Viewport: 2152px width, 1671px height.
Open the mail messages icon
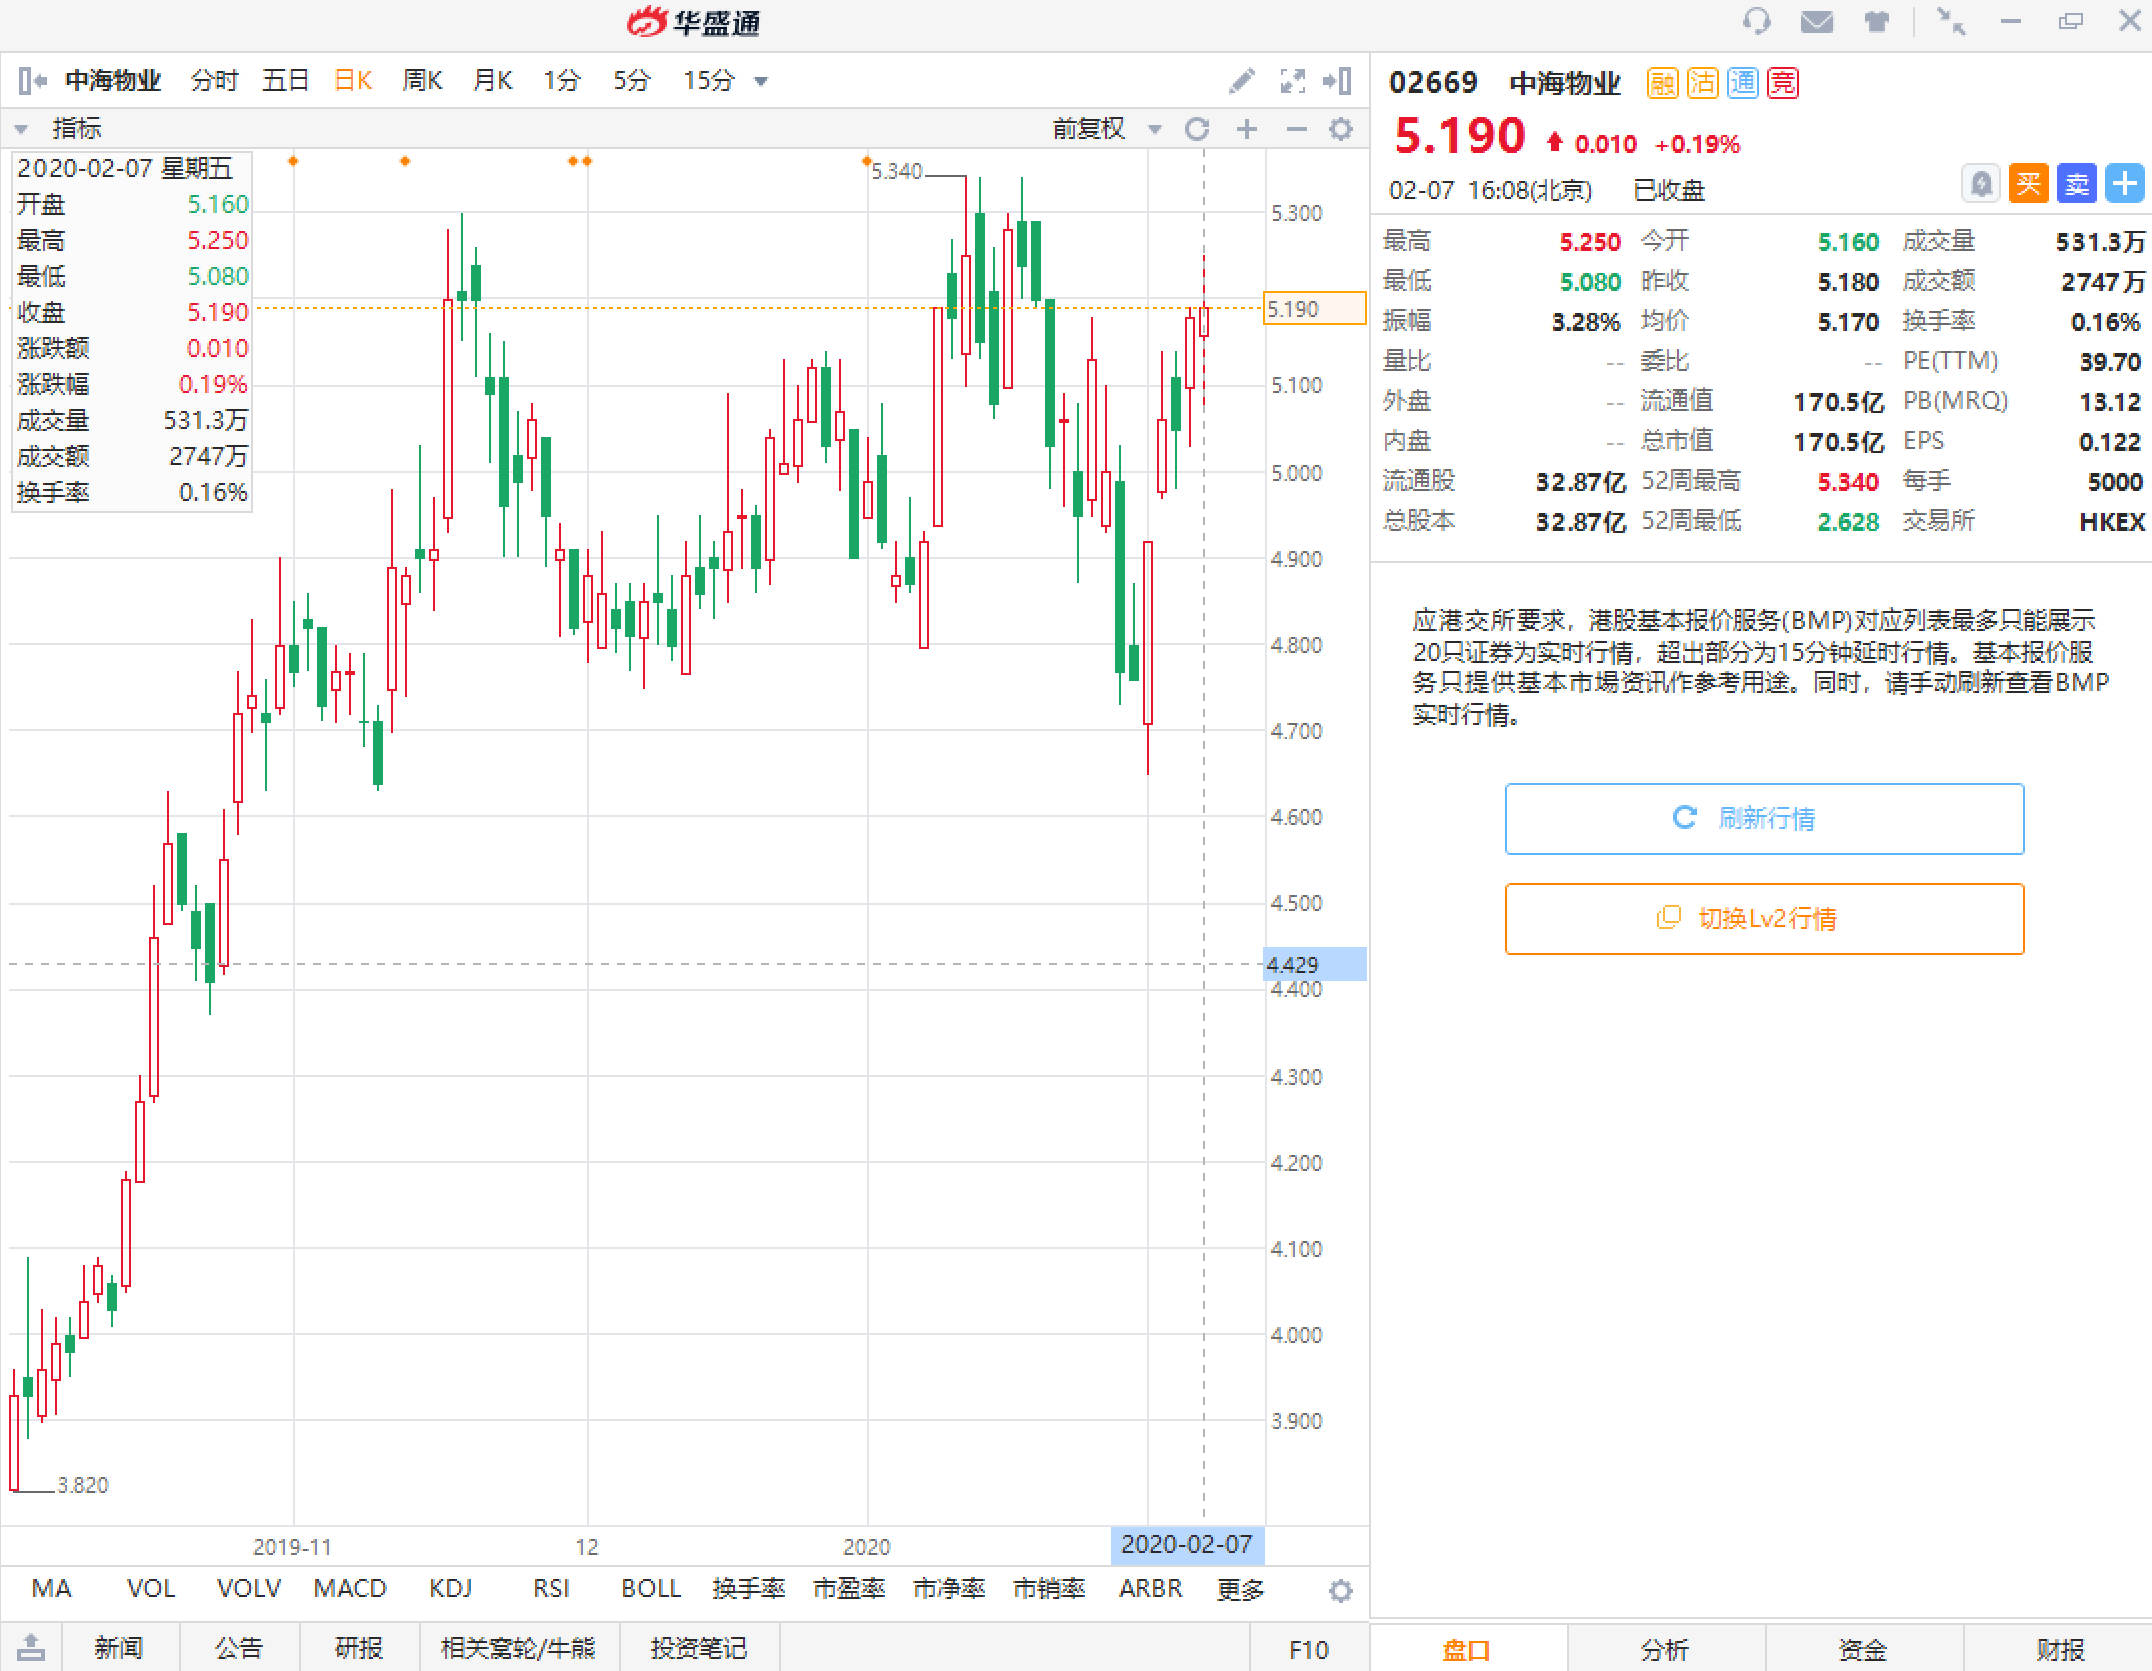[x=1816, y=21]
